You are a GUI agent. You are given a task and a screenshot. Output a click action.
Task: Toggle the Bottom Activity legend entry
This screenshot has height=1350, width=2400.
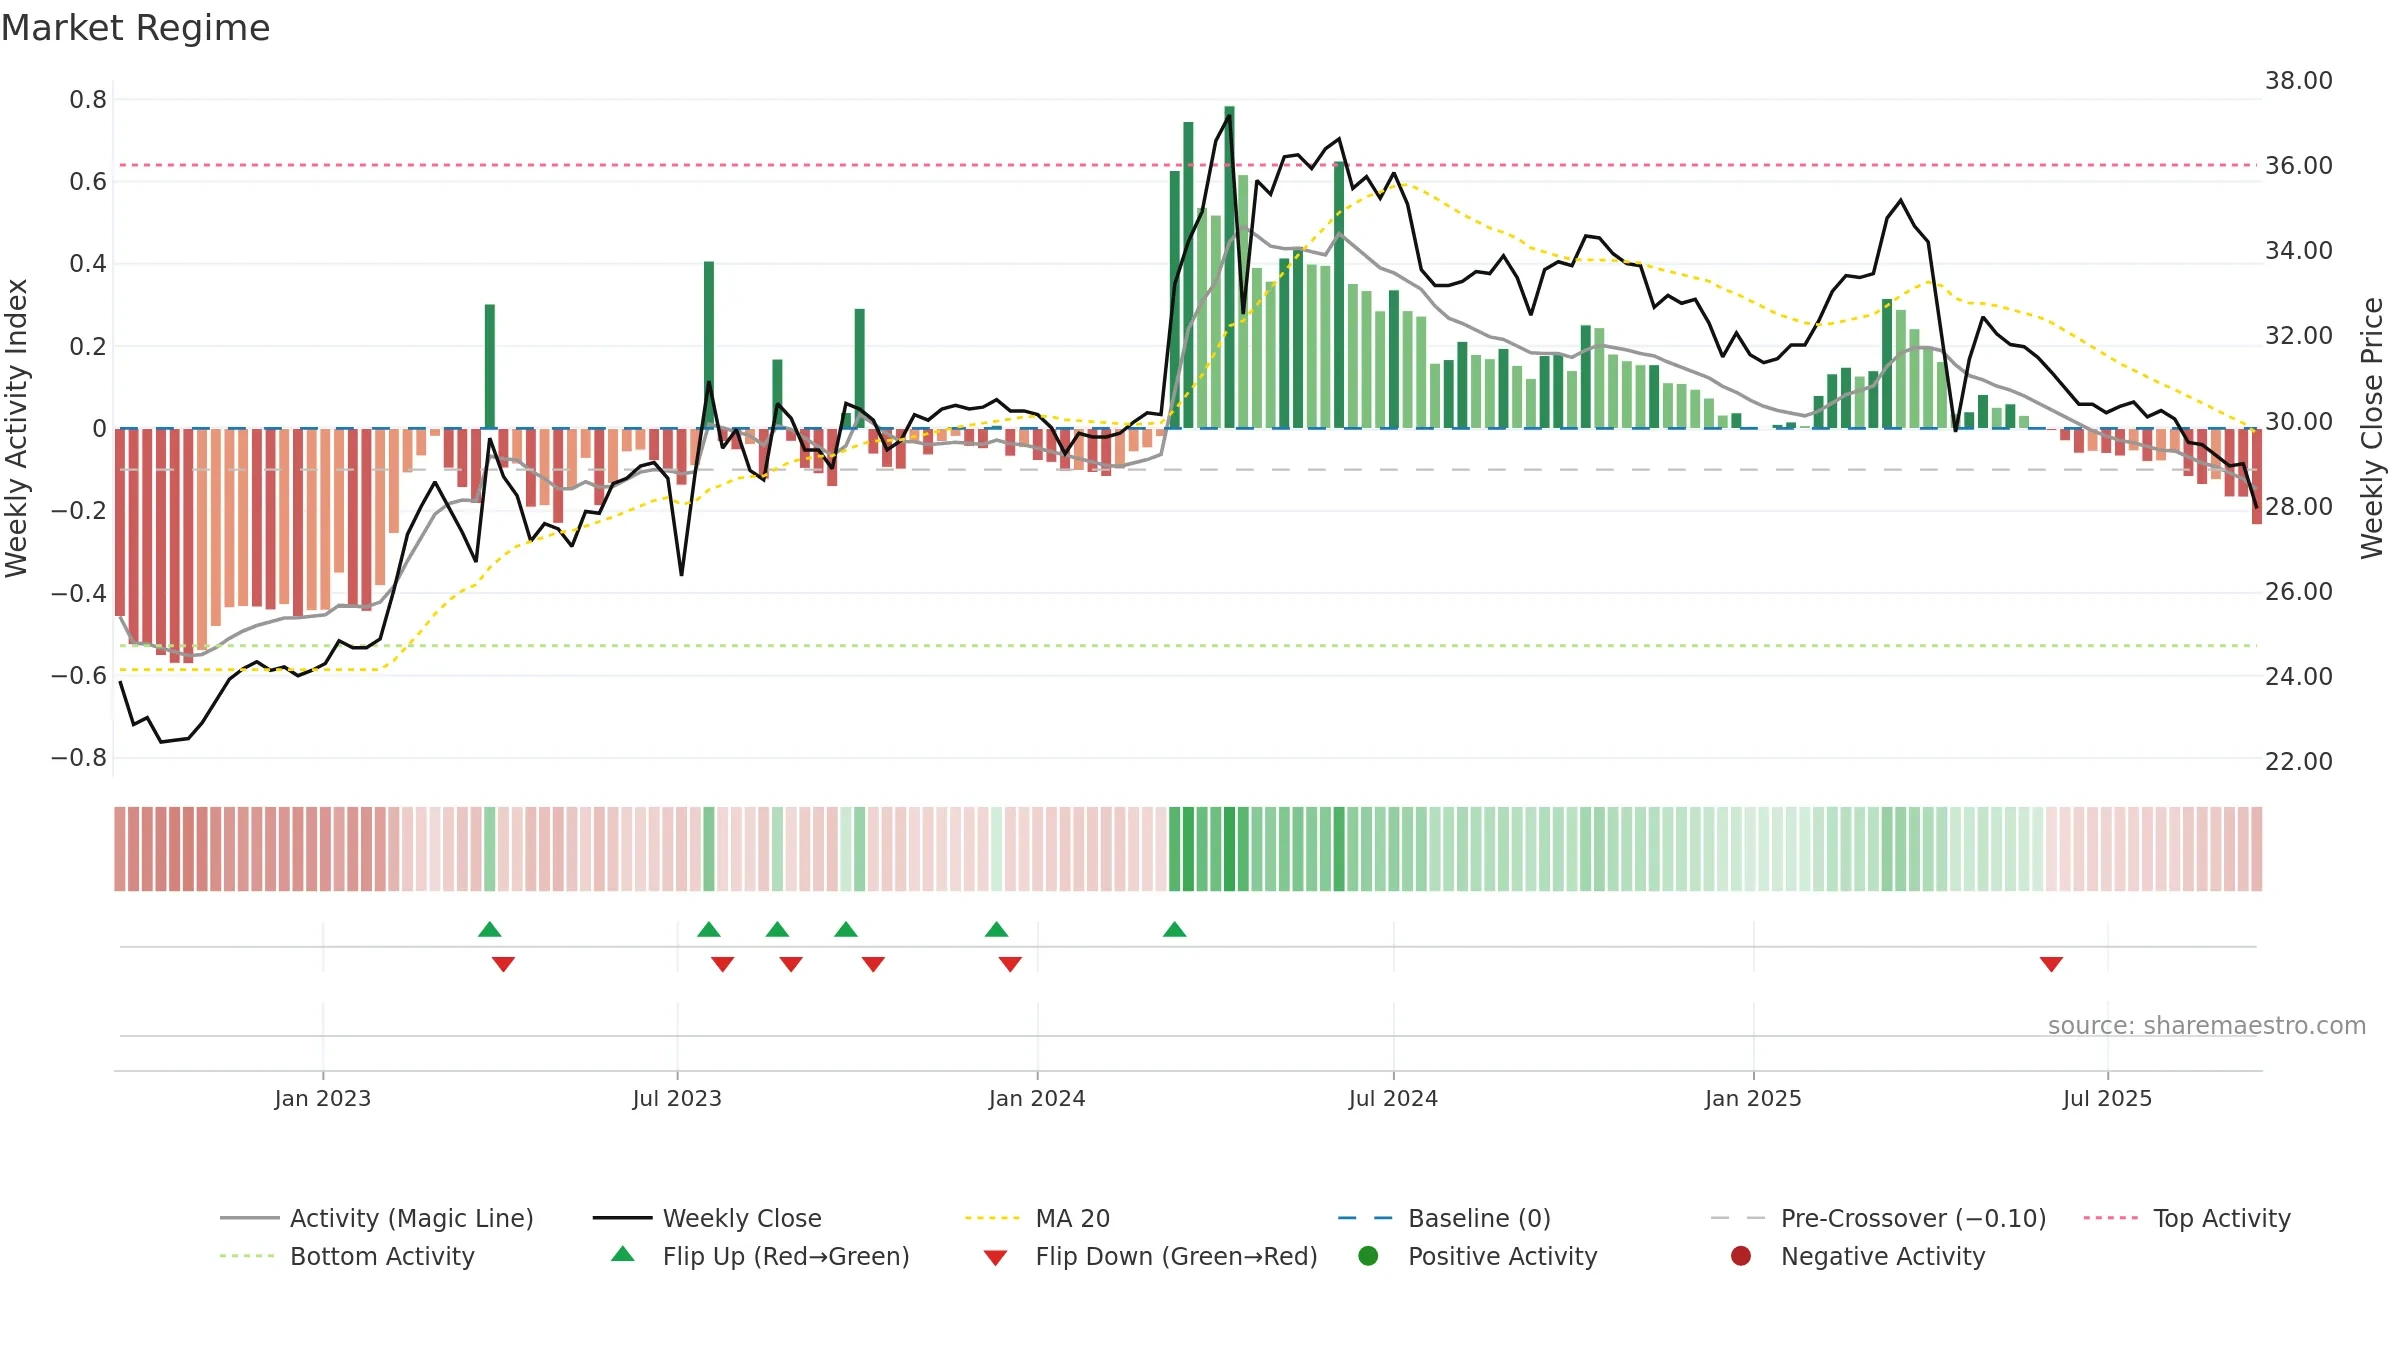[x=347, y=1256]
